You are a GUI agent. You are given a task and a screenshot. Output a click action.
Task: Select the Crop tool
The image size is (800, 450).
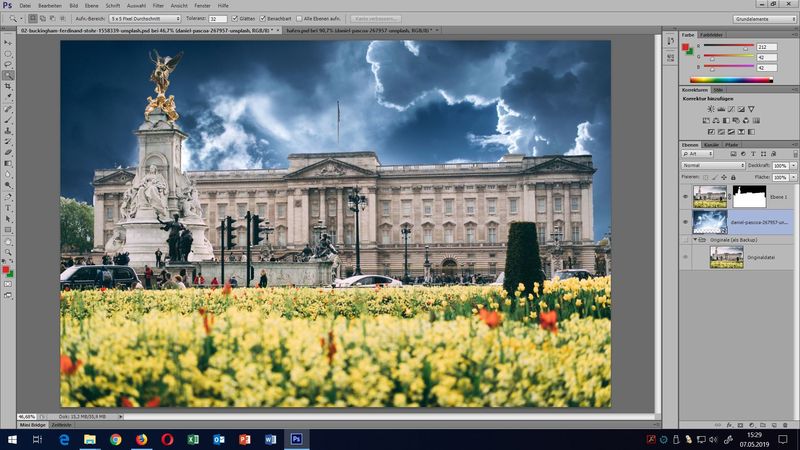tap(8, 87)
